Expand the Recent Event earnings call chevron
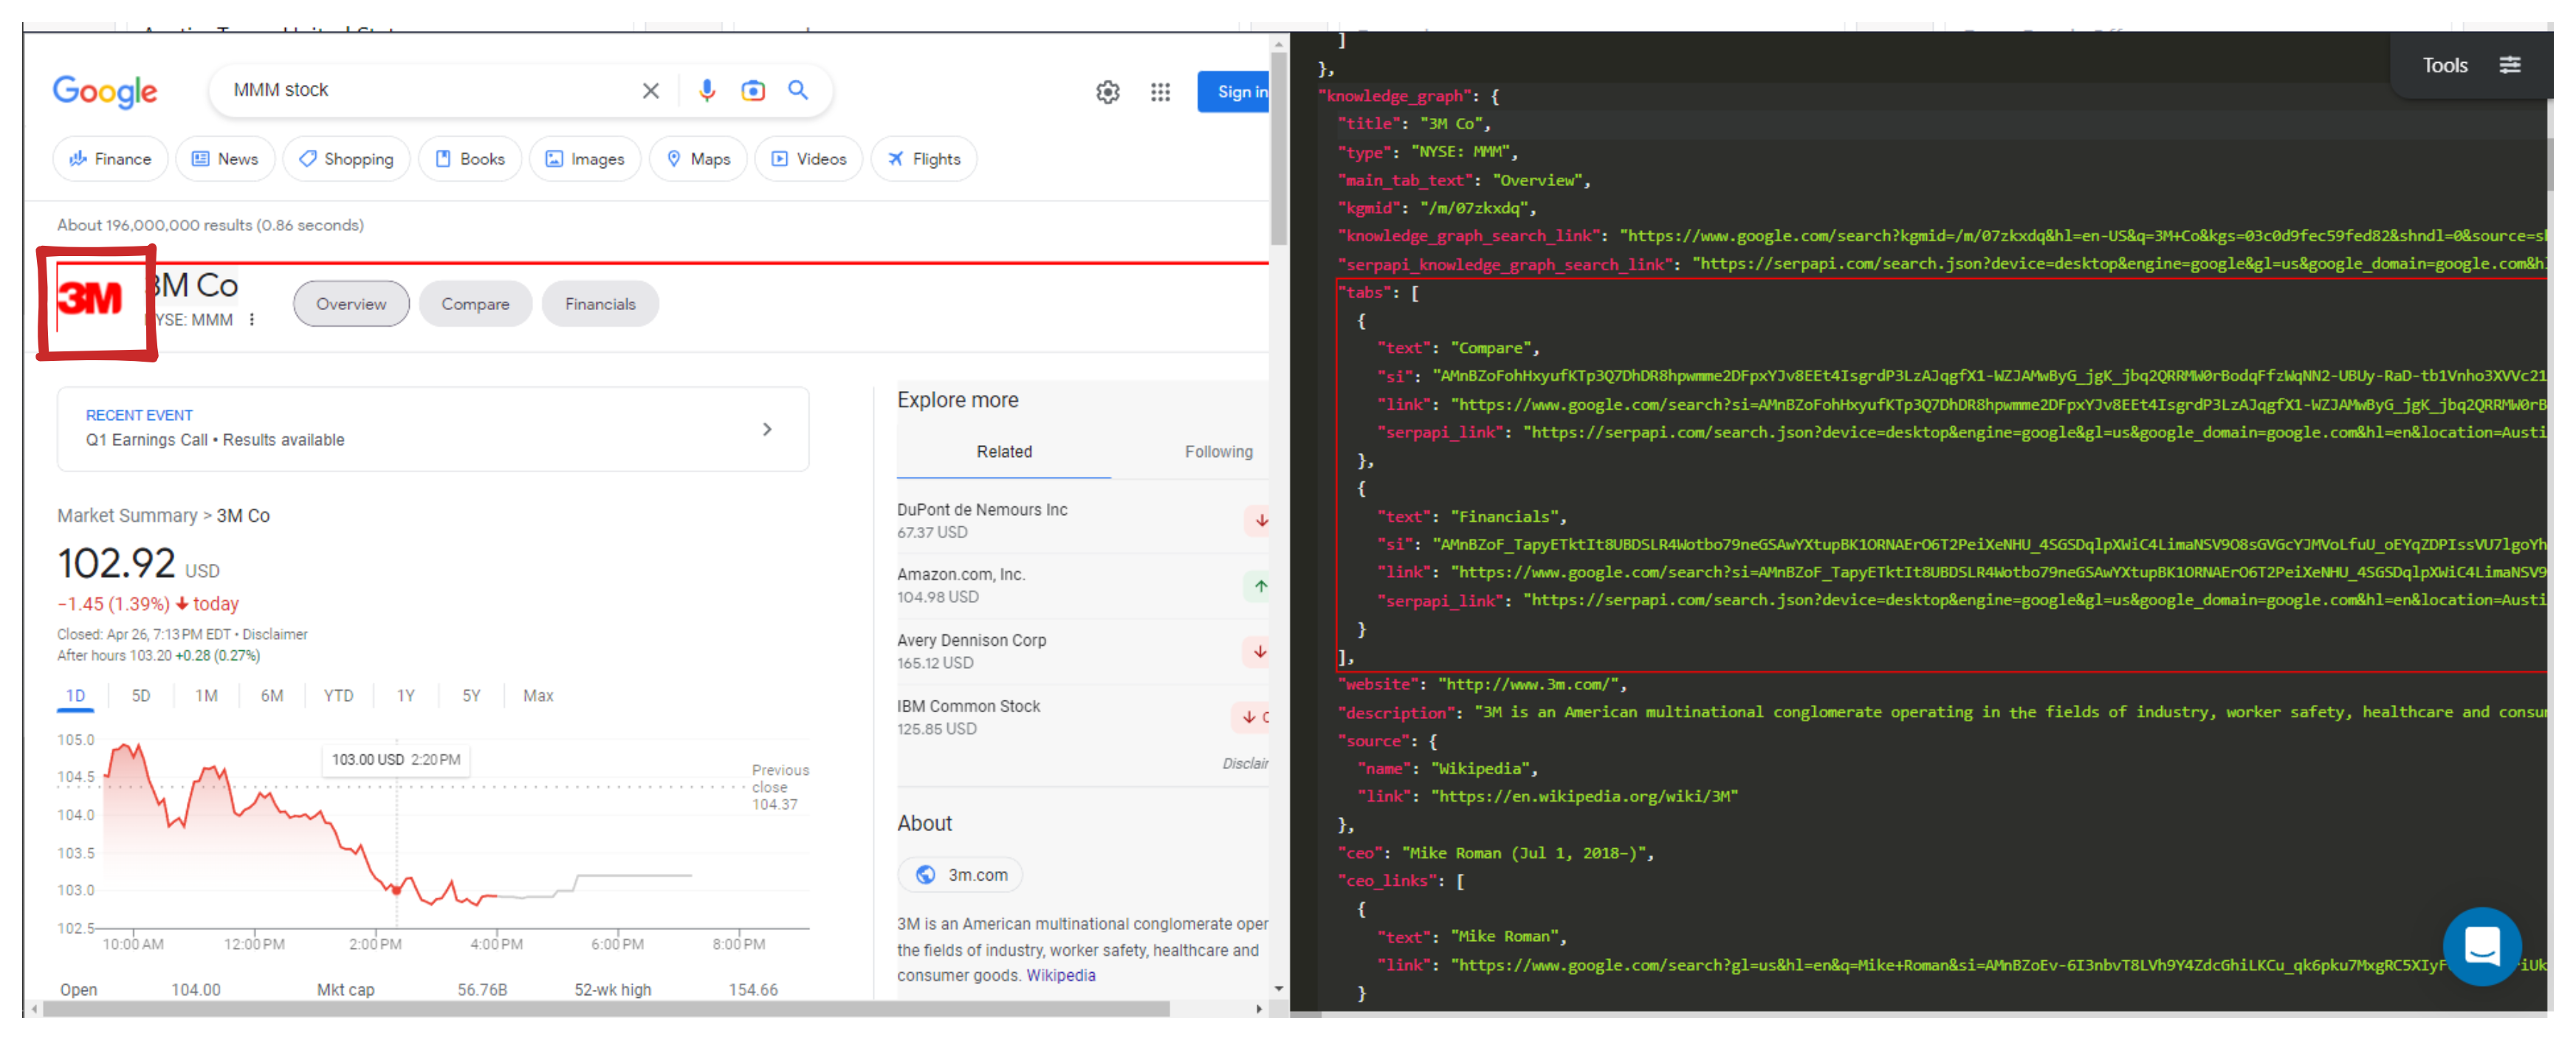 tap(767, 429)
